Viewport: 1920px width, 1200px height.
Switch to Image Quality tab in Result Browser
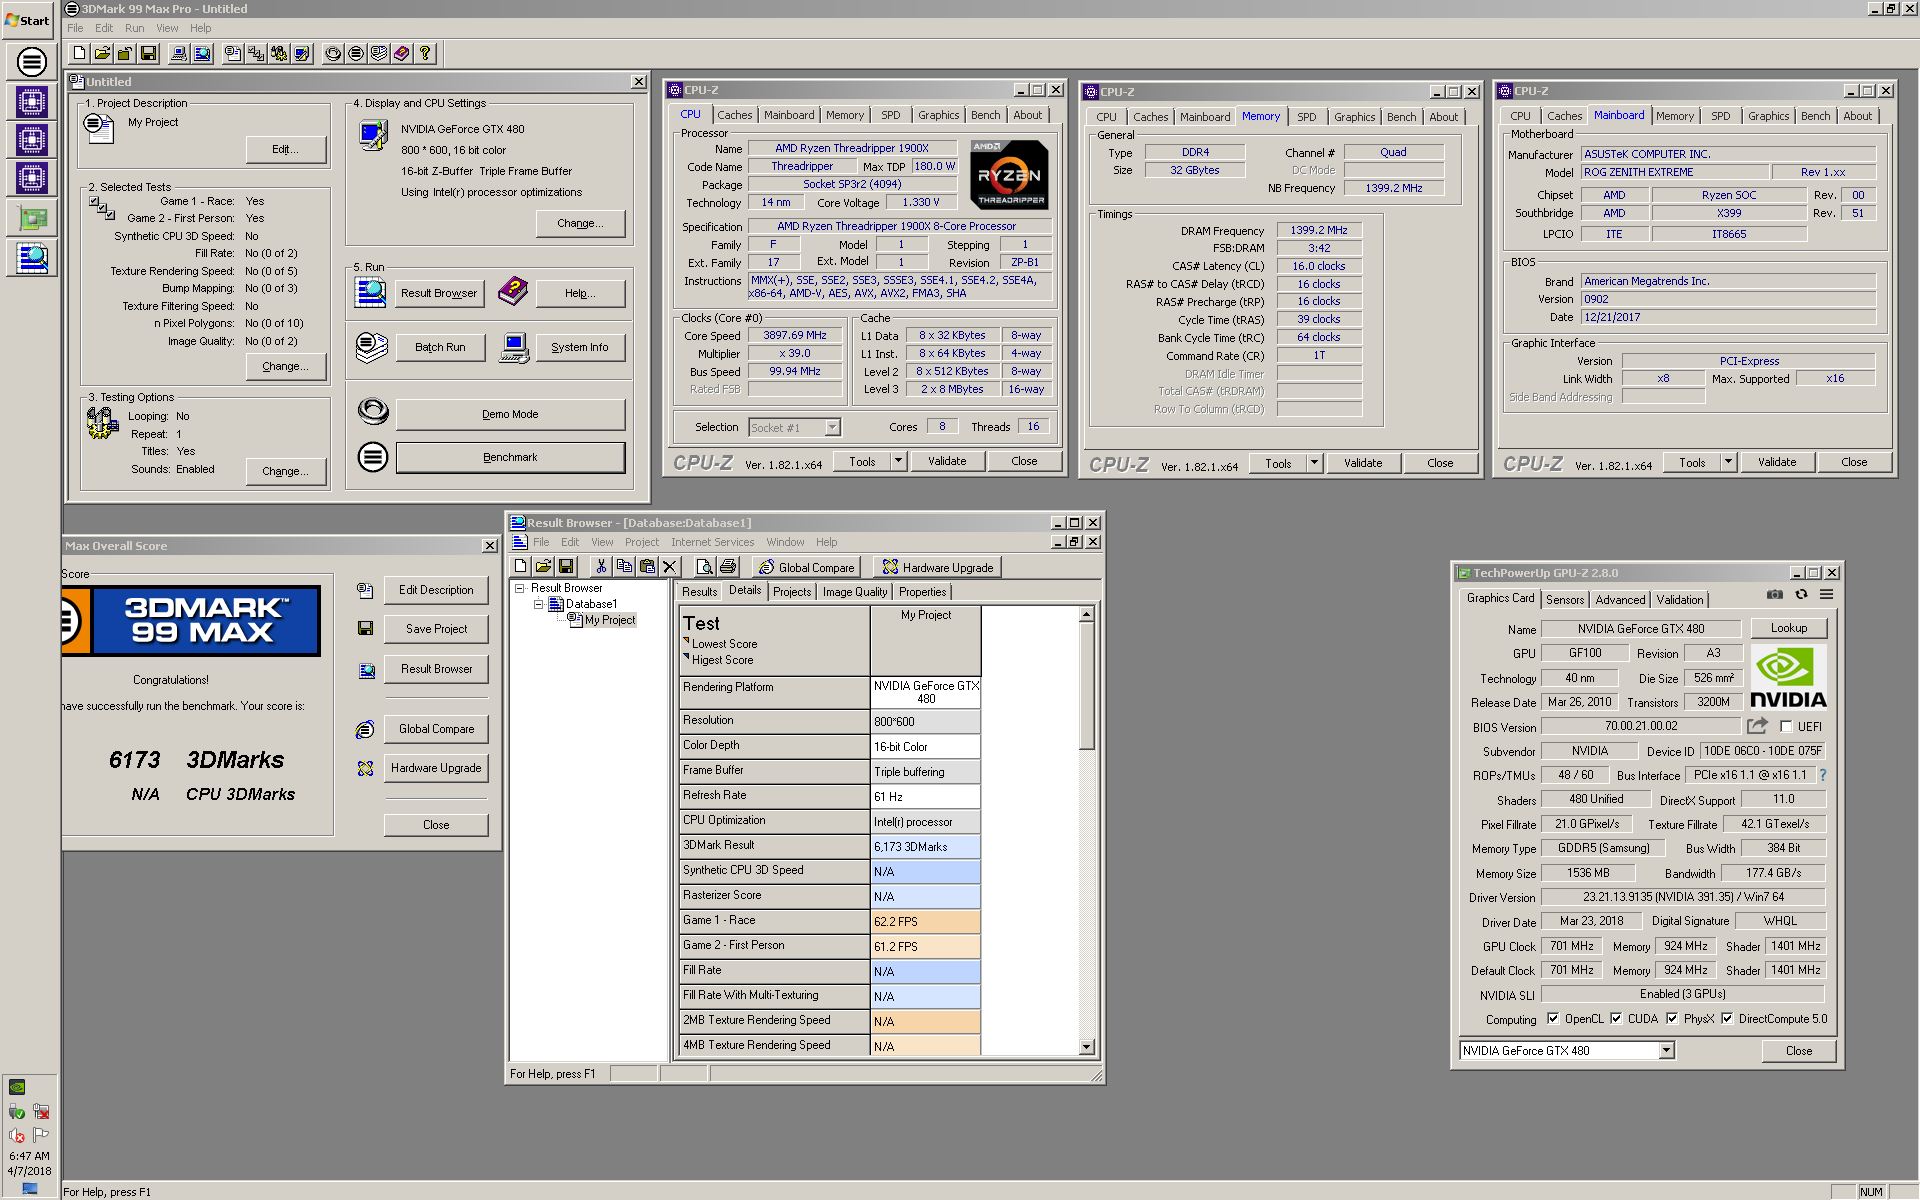[x=854, y=592]
